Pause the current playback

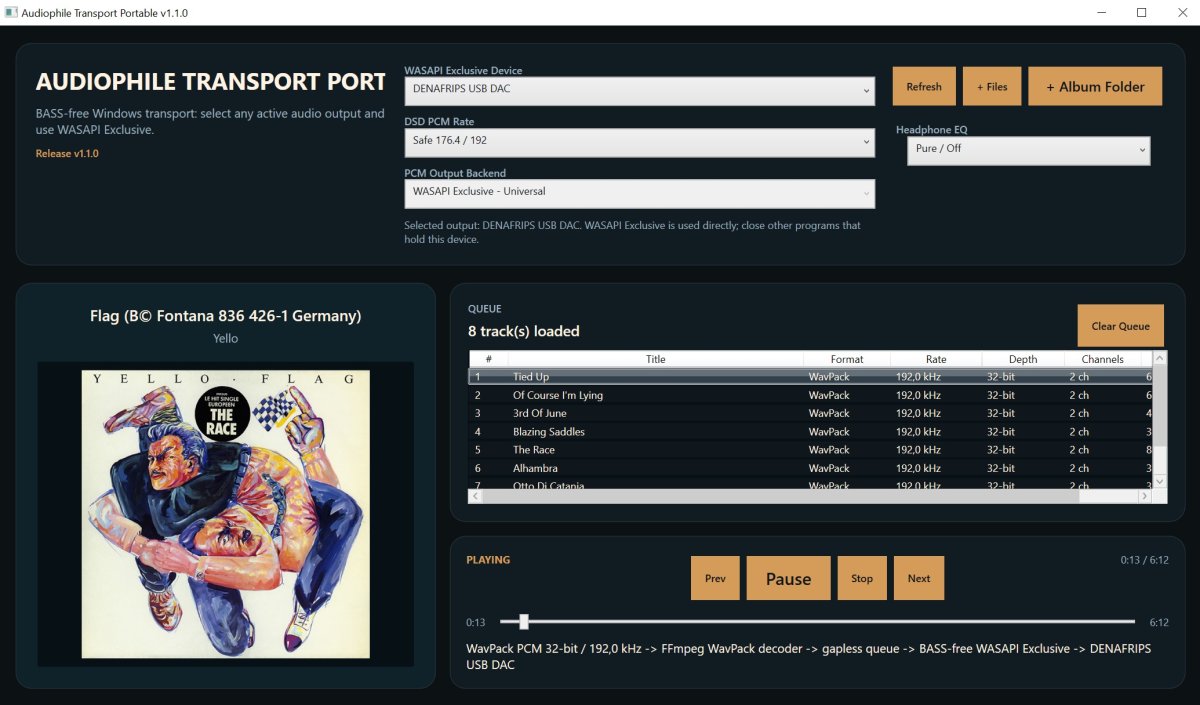click(788, 578)
